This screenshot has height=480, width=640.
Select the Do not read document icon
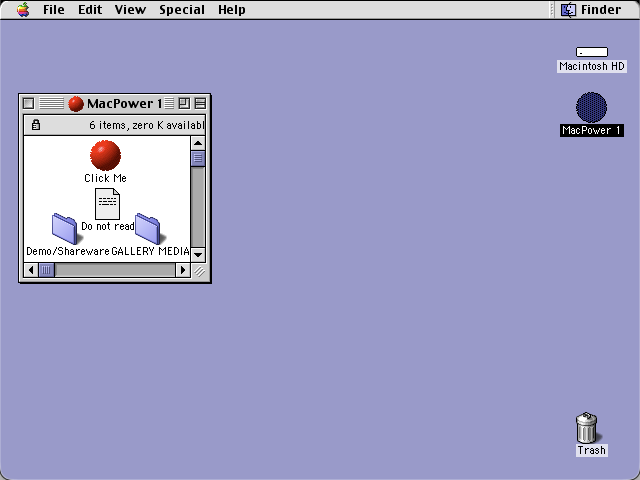[x=107, y=204]
